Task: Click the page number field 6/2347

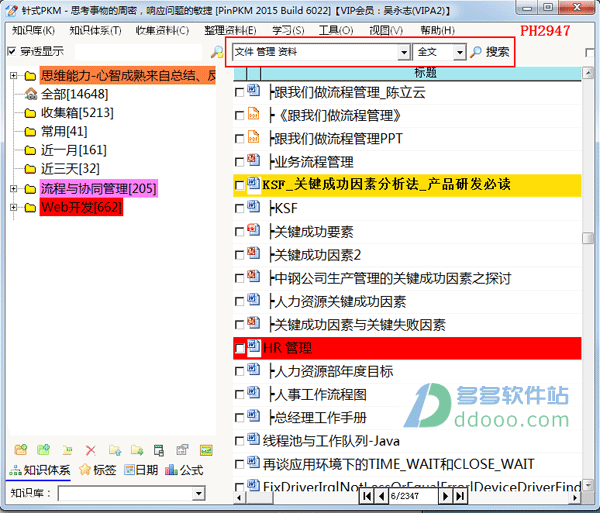Action: [x=413, y=496]
